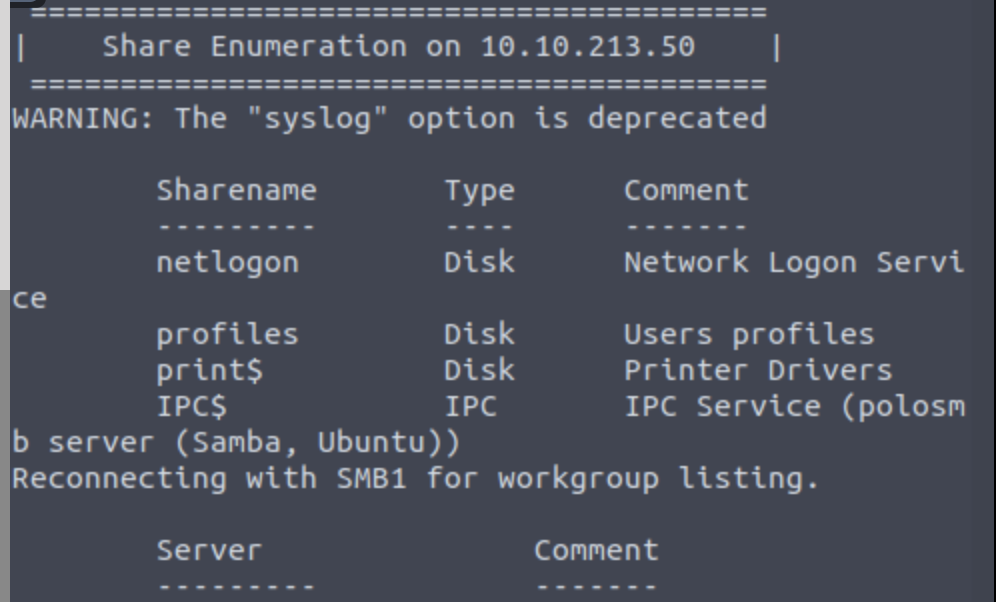
Task: Click the IP address 10.10.213.50
Action: pos(587,46)
